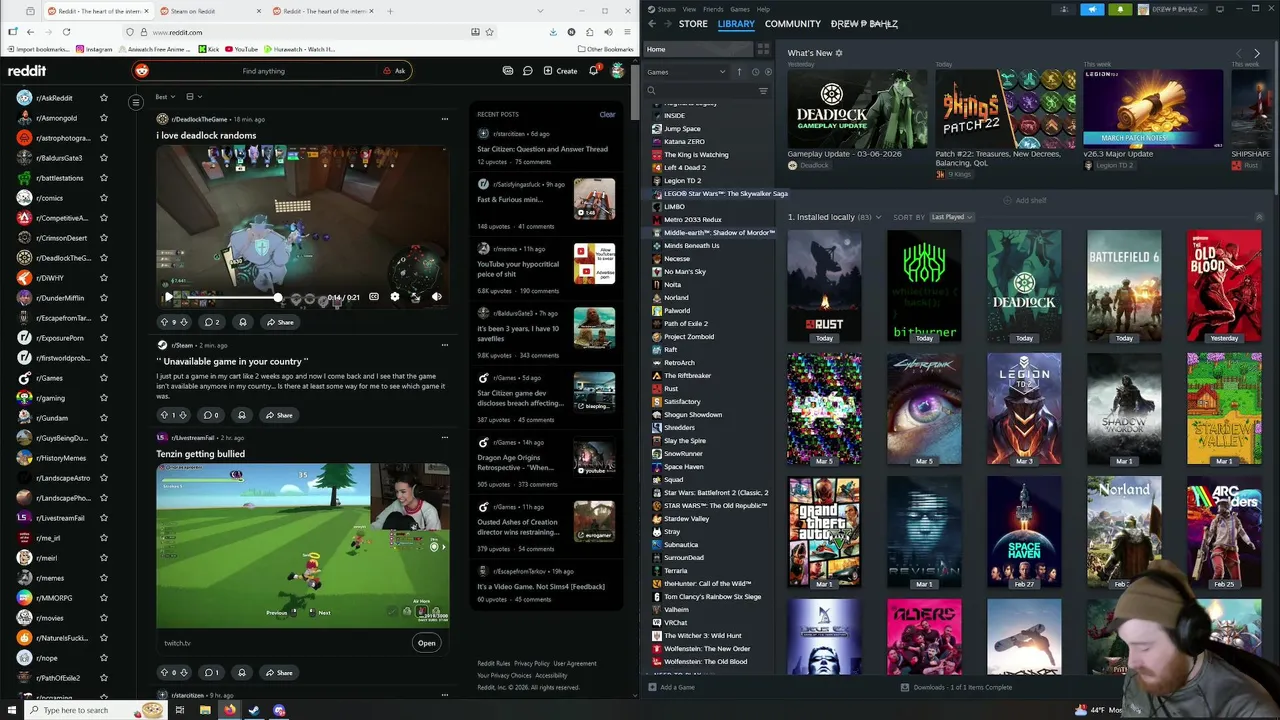Click Add a Game in Steam

point(672,687)
